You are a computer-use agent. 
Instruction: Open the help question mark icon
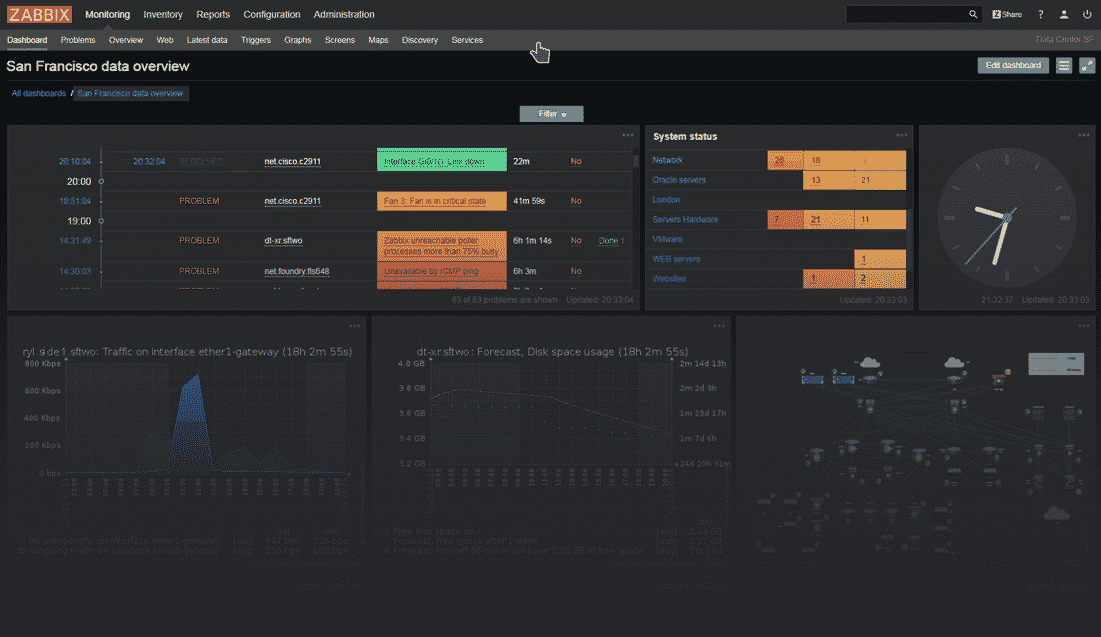[1041, 14]
